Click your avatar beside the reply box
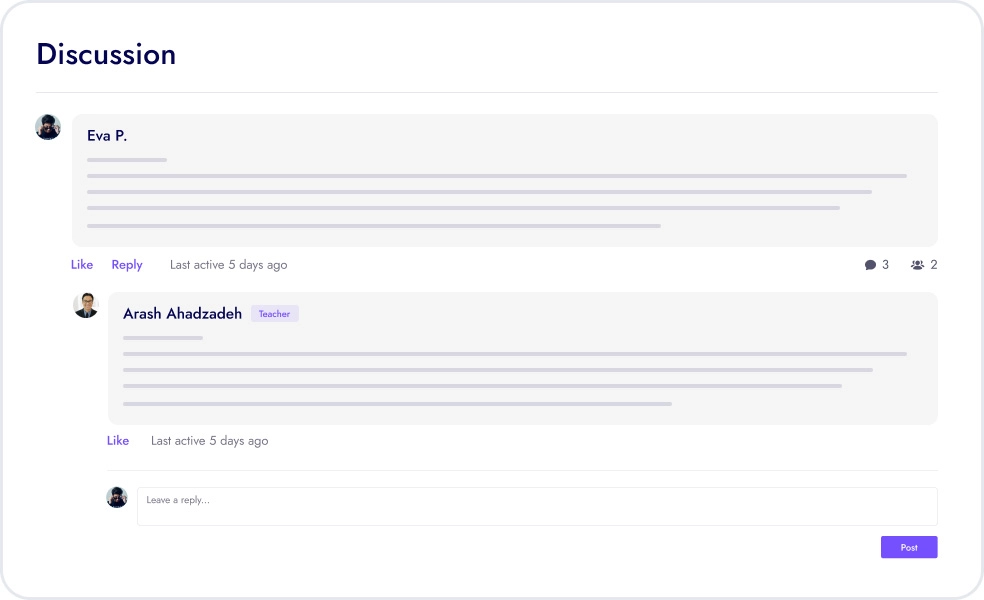This screenshot has height=600, width=984. click(x=117, y=497)
